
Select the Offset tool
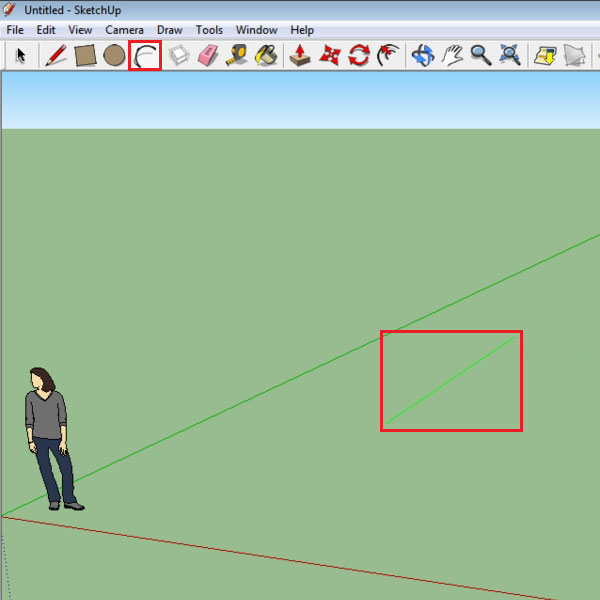point(388,55)
